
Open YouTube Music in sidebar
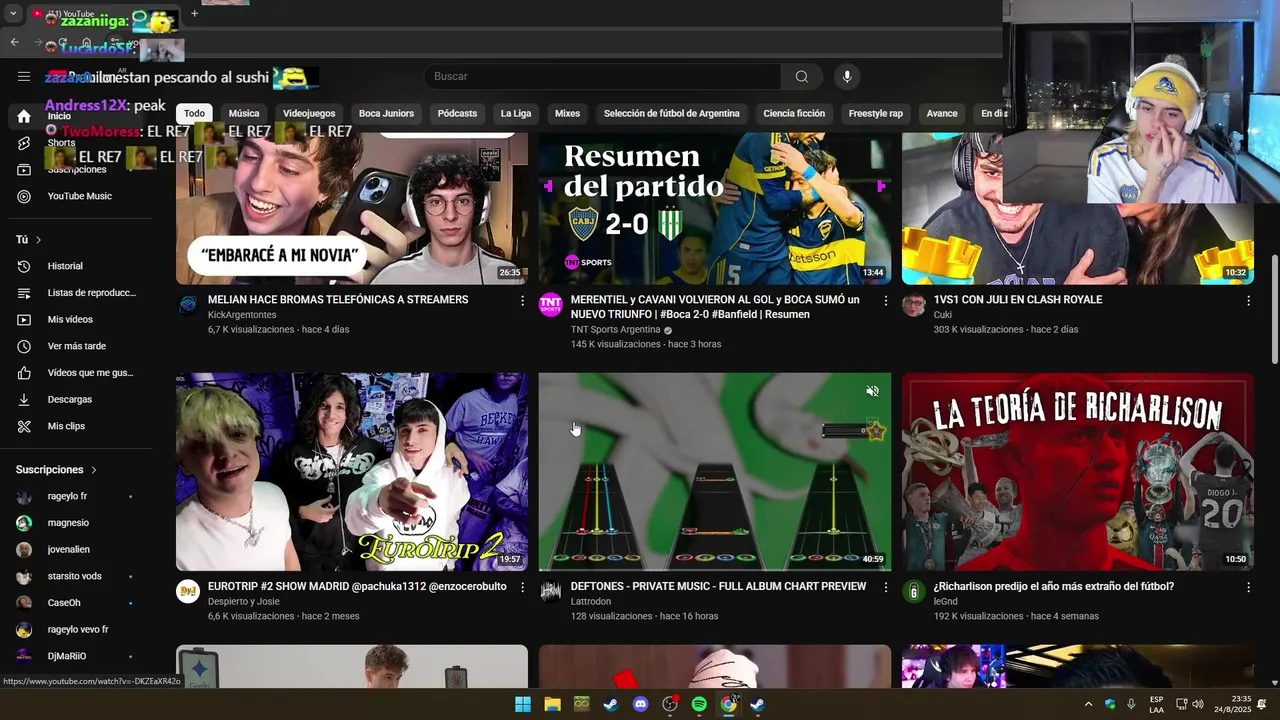(80, 196)
